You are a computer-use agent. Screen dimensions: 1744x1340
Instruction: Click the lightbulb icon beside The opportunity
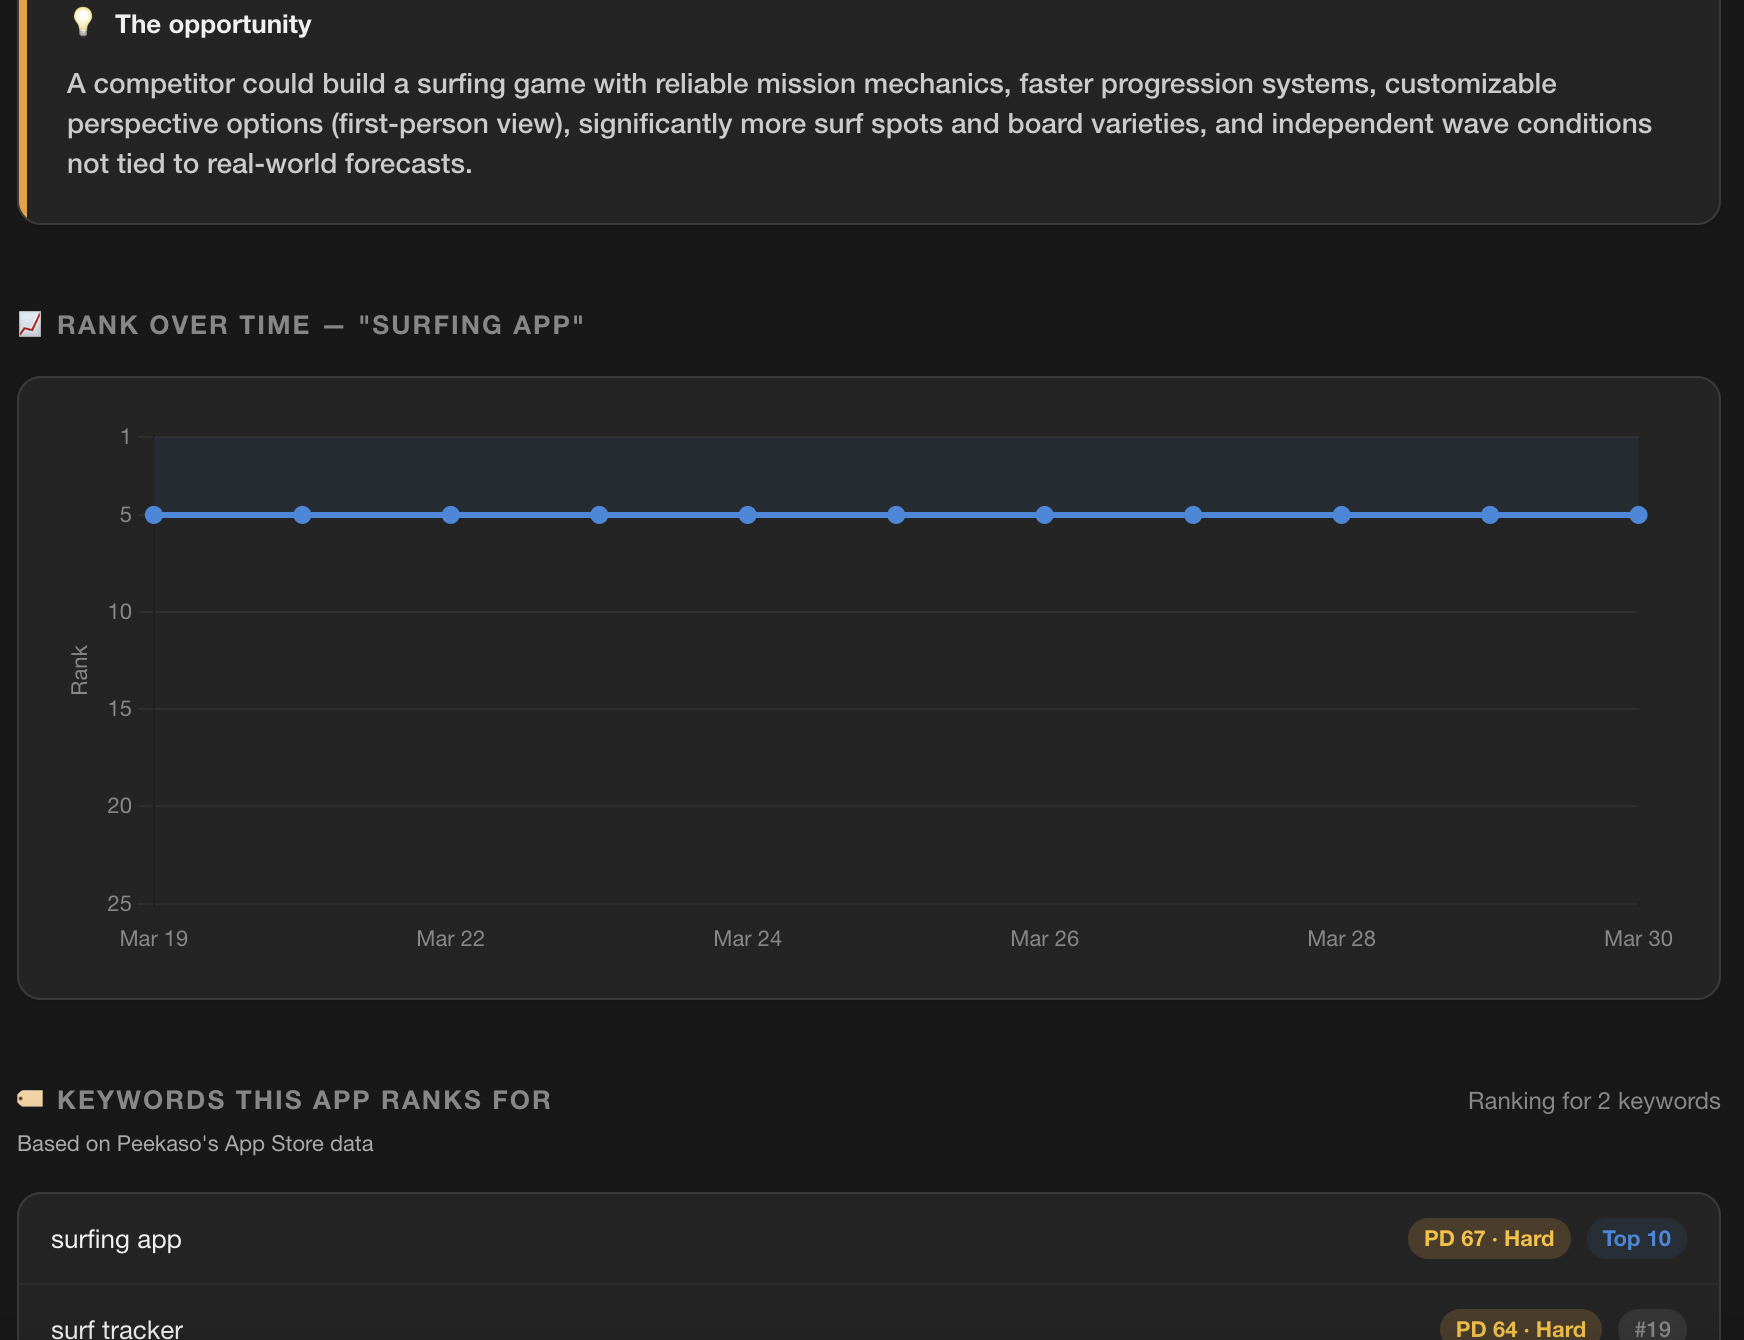83,22
